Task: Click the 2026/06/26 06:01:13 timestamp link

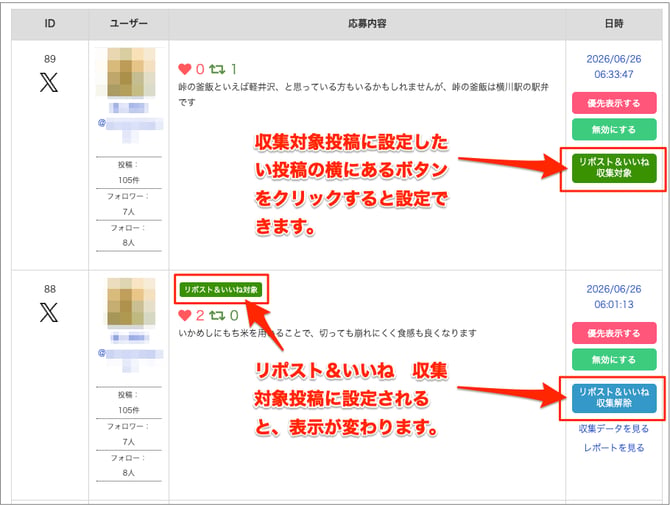Action: 614,297
